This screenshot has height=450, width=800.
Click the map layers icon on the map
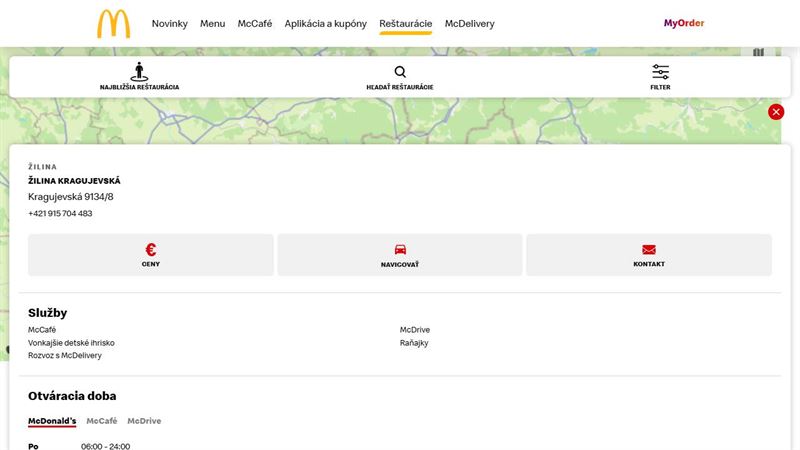click(759, 52)
